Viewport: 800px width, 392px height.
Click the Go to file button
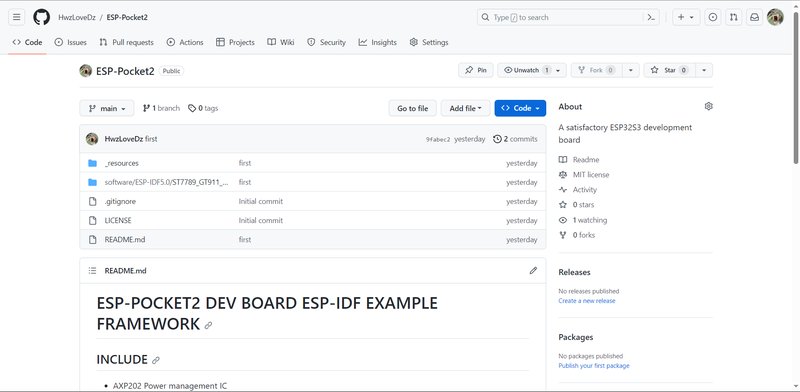(x=413, y=108)
